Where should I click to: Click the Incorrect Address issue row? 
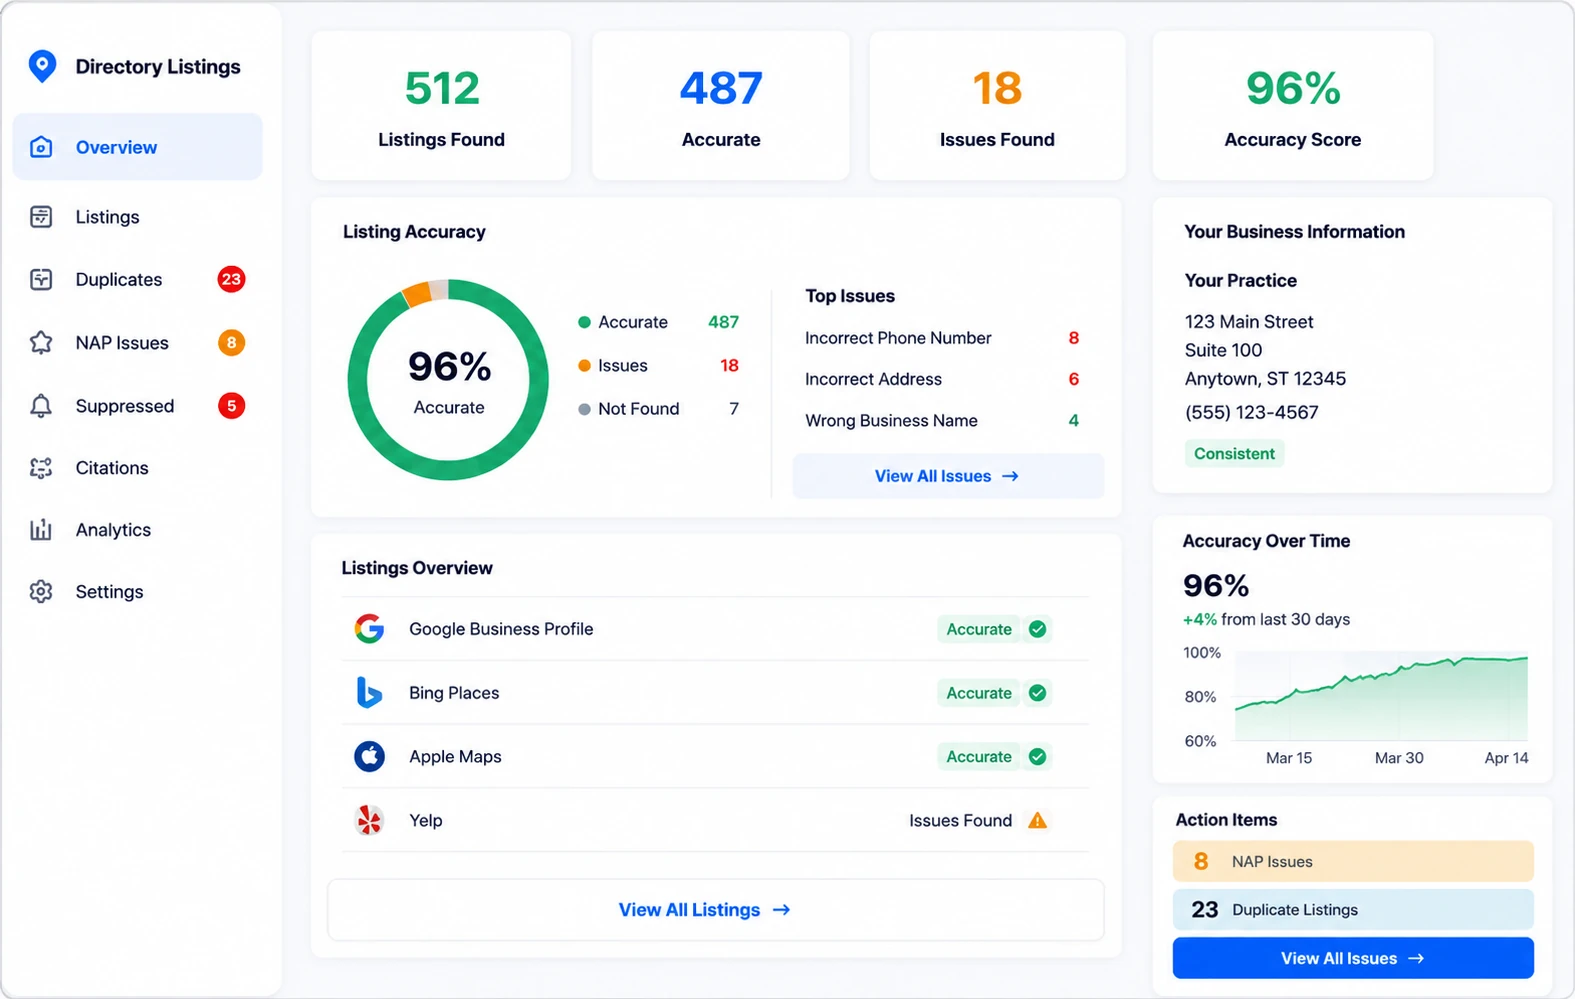[942, 379]
